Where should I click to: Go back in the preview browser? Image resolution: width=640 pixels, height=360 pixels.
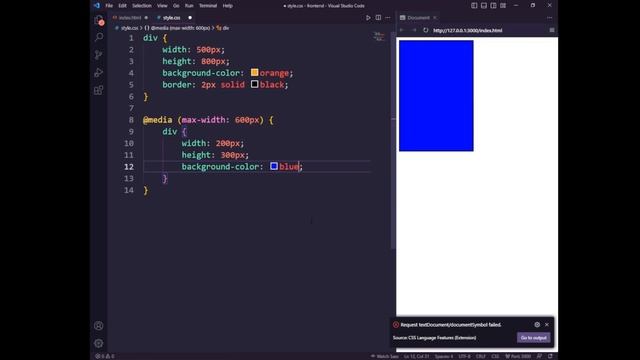pyautogui.click(x=402, y=30)
